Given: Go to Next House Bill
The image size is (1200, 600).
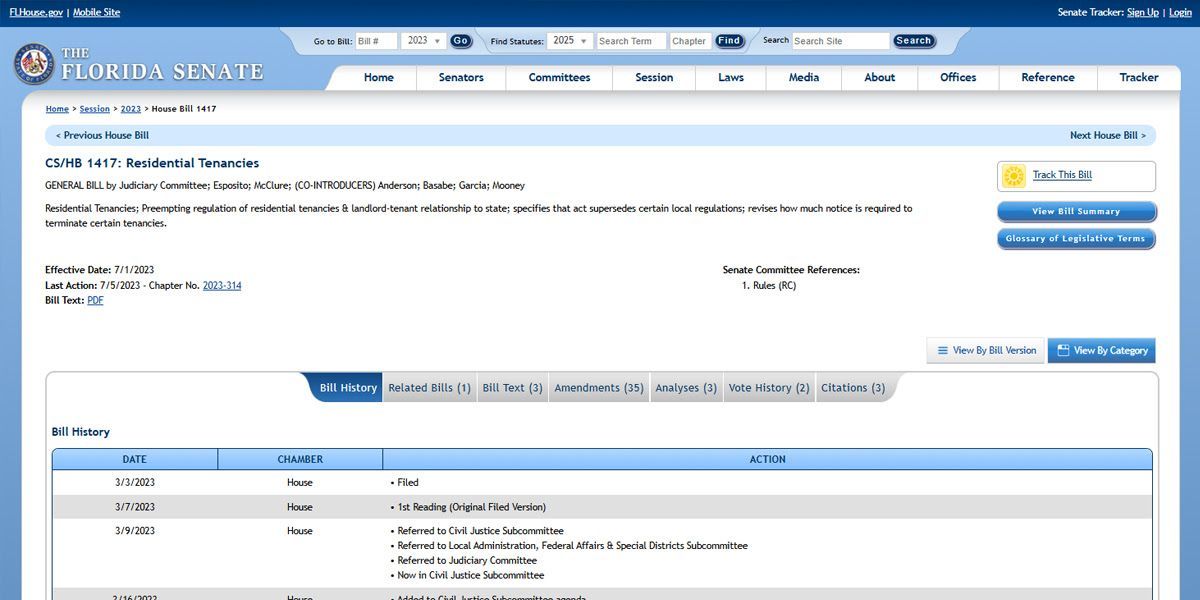Looking at the screenshot, I should tap(1108, 135).
